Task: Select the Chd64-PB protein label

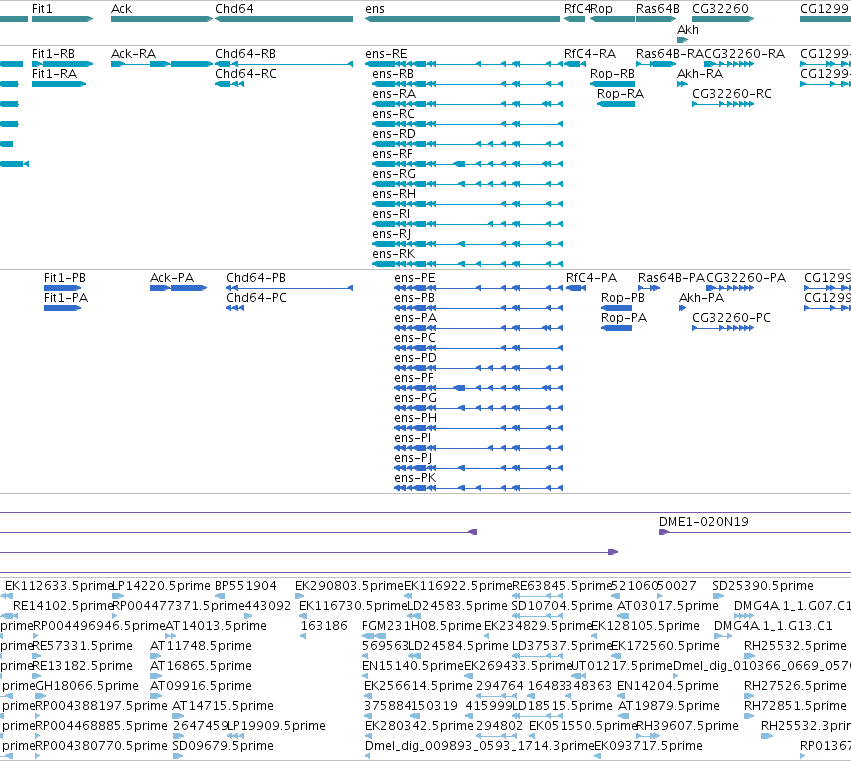Action: point(256,278)
